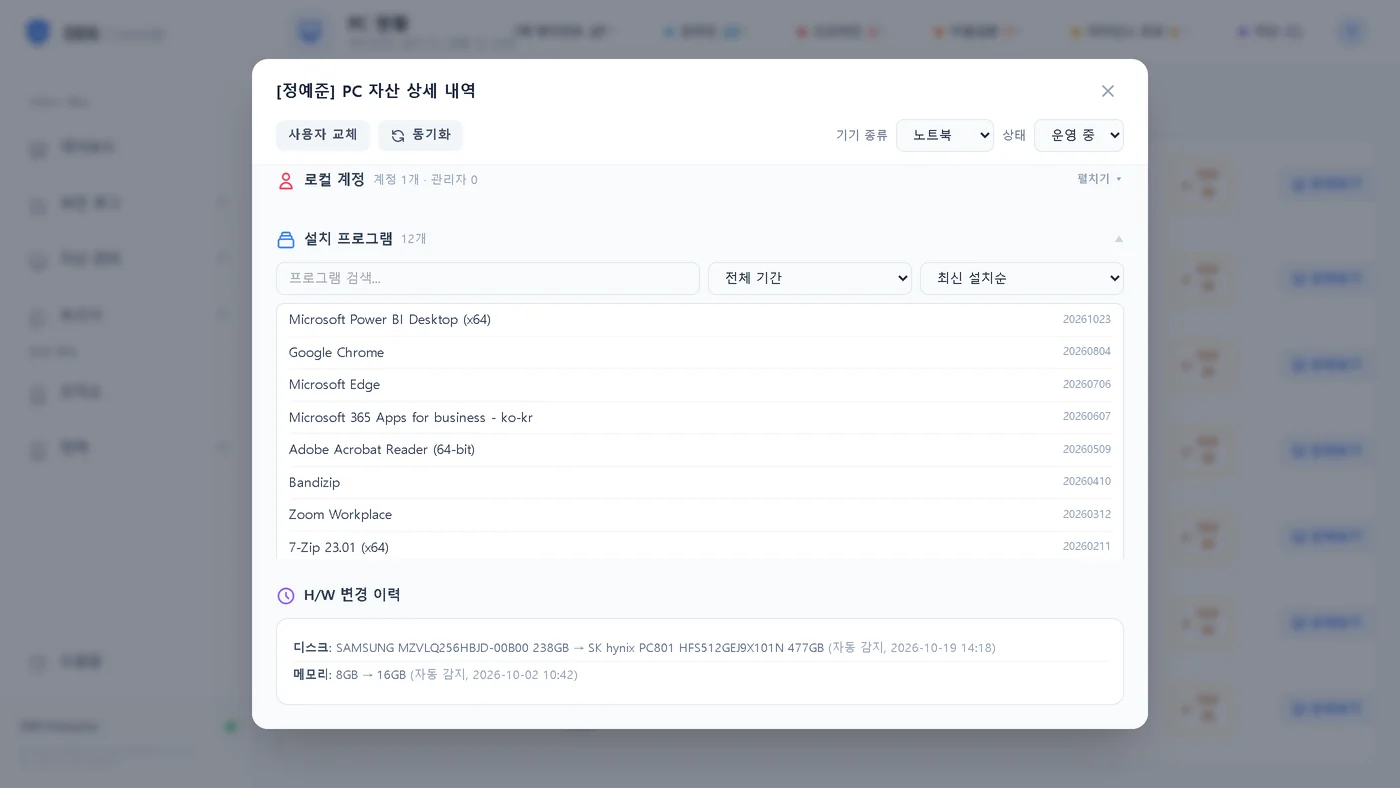
Task: Expand the 로컬 계정 section via 펼치기
Action: [x=1100, y=179]
